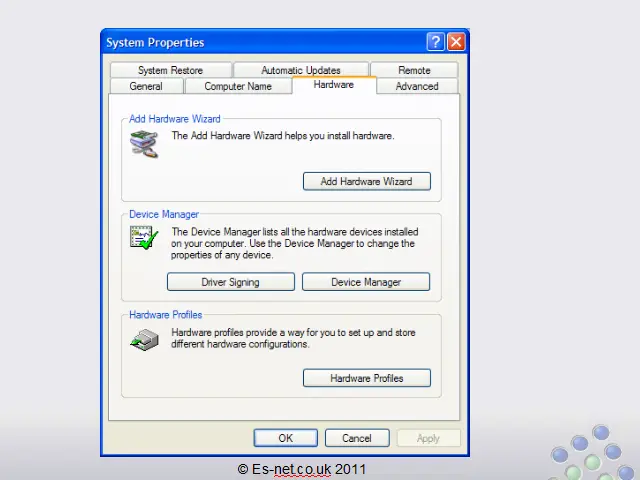Click the 'Add Hardware Wizard' group heading
The image size is (640, 480).
(x=175, y=119)
